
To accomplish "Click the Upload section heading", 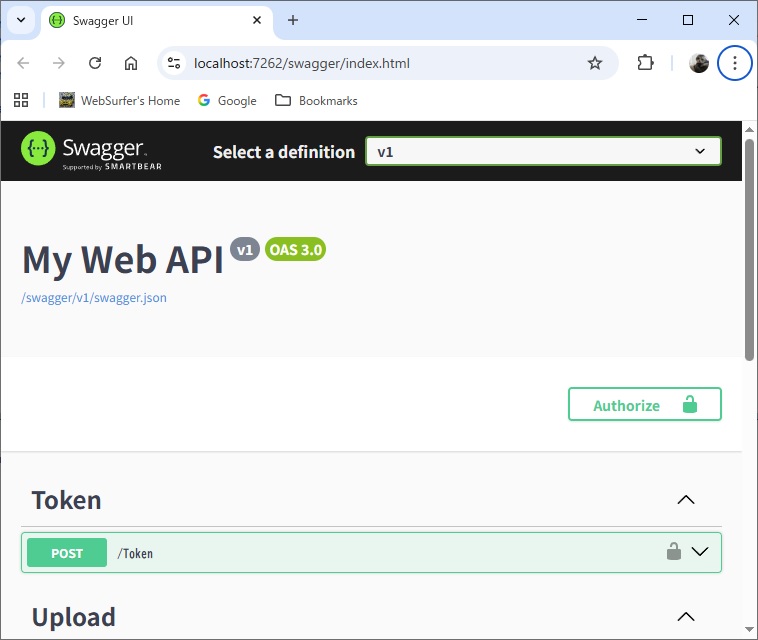I will (73, 617).
